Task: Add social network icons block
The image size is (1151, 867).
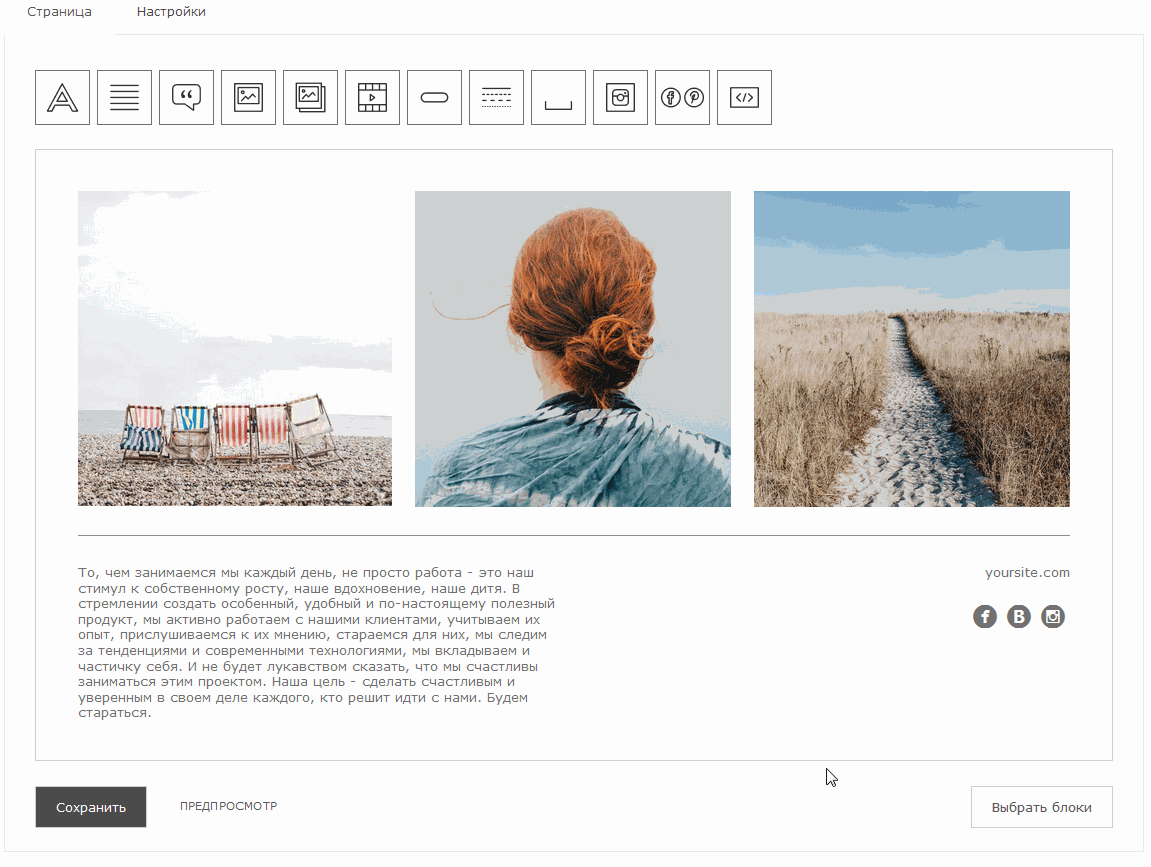Action: (x=683, y=98)
